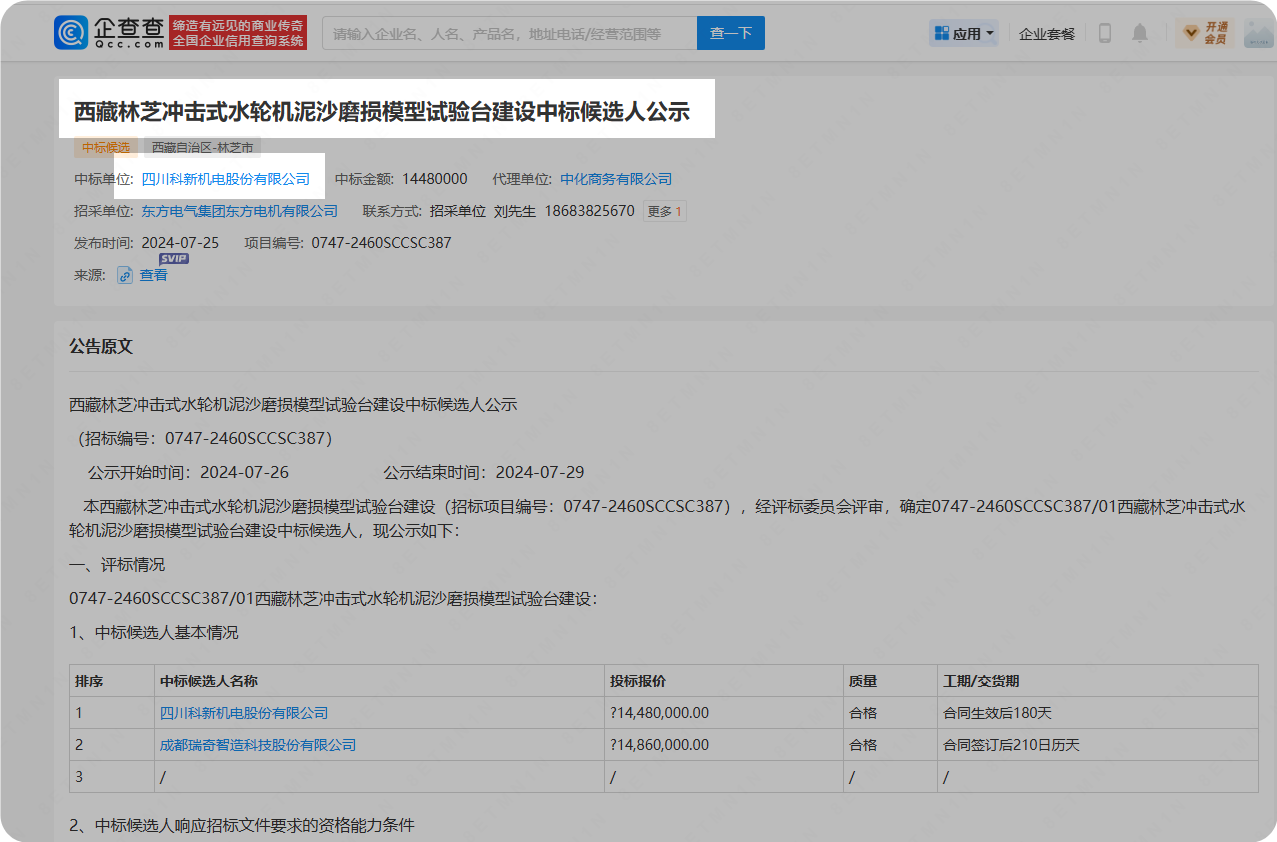Open 四川科新机电股份有限公司 next to 中标单位
The width and height of the screenshot is (1277, 842).
[x=226, y=180]
